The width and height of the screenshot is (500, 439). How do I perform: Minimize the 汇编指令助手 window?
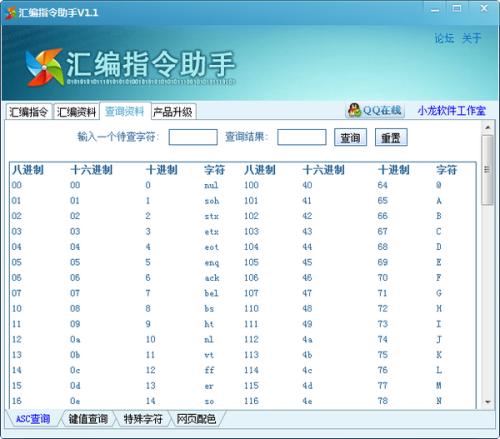click(435, 10)
